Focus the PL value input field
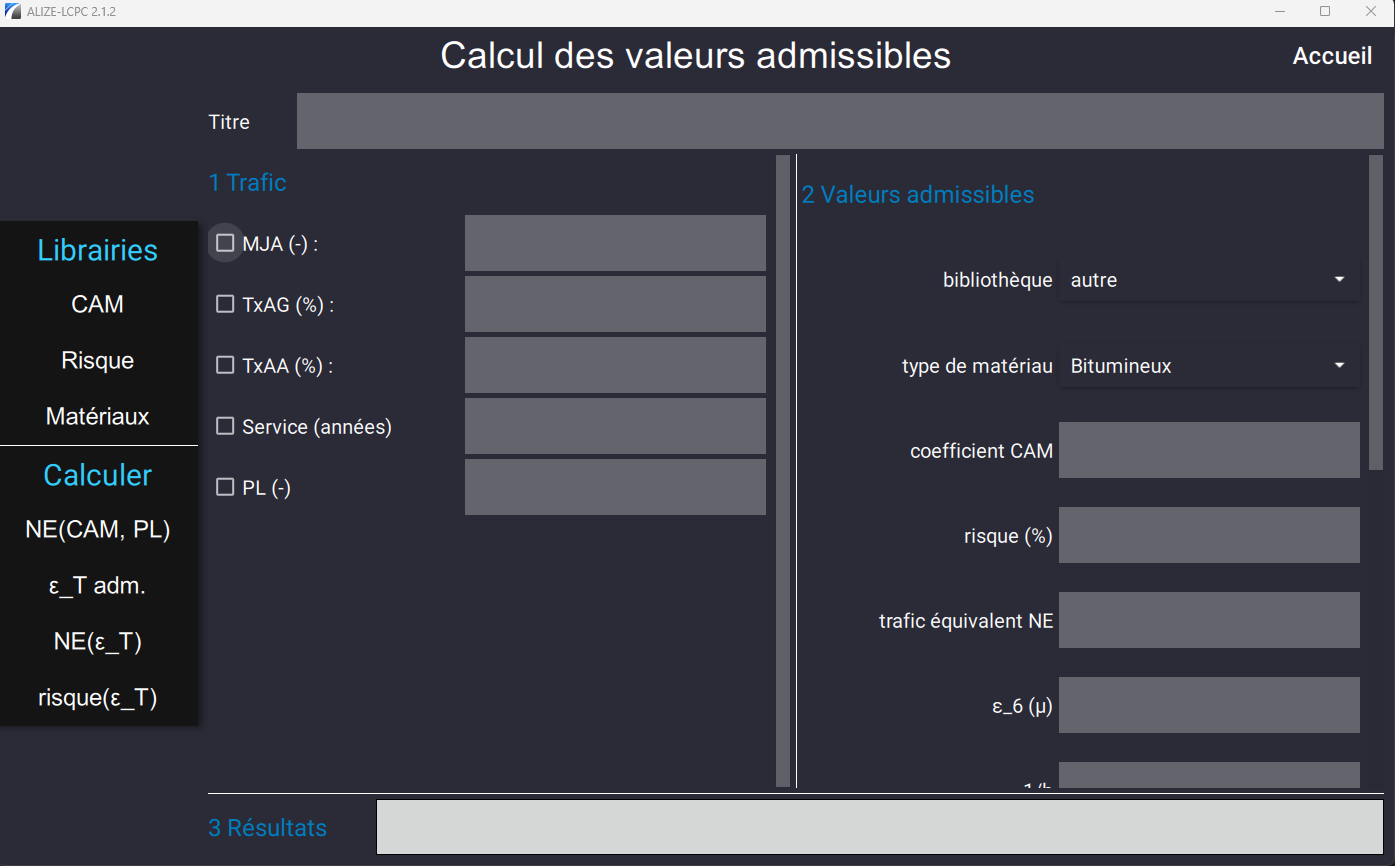1395x866 pixels. [615, 487]
